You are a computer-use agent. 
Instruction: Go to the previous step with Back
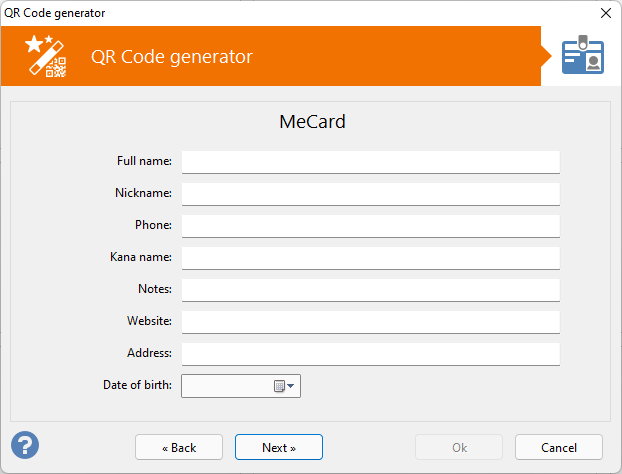[179, 447]
